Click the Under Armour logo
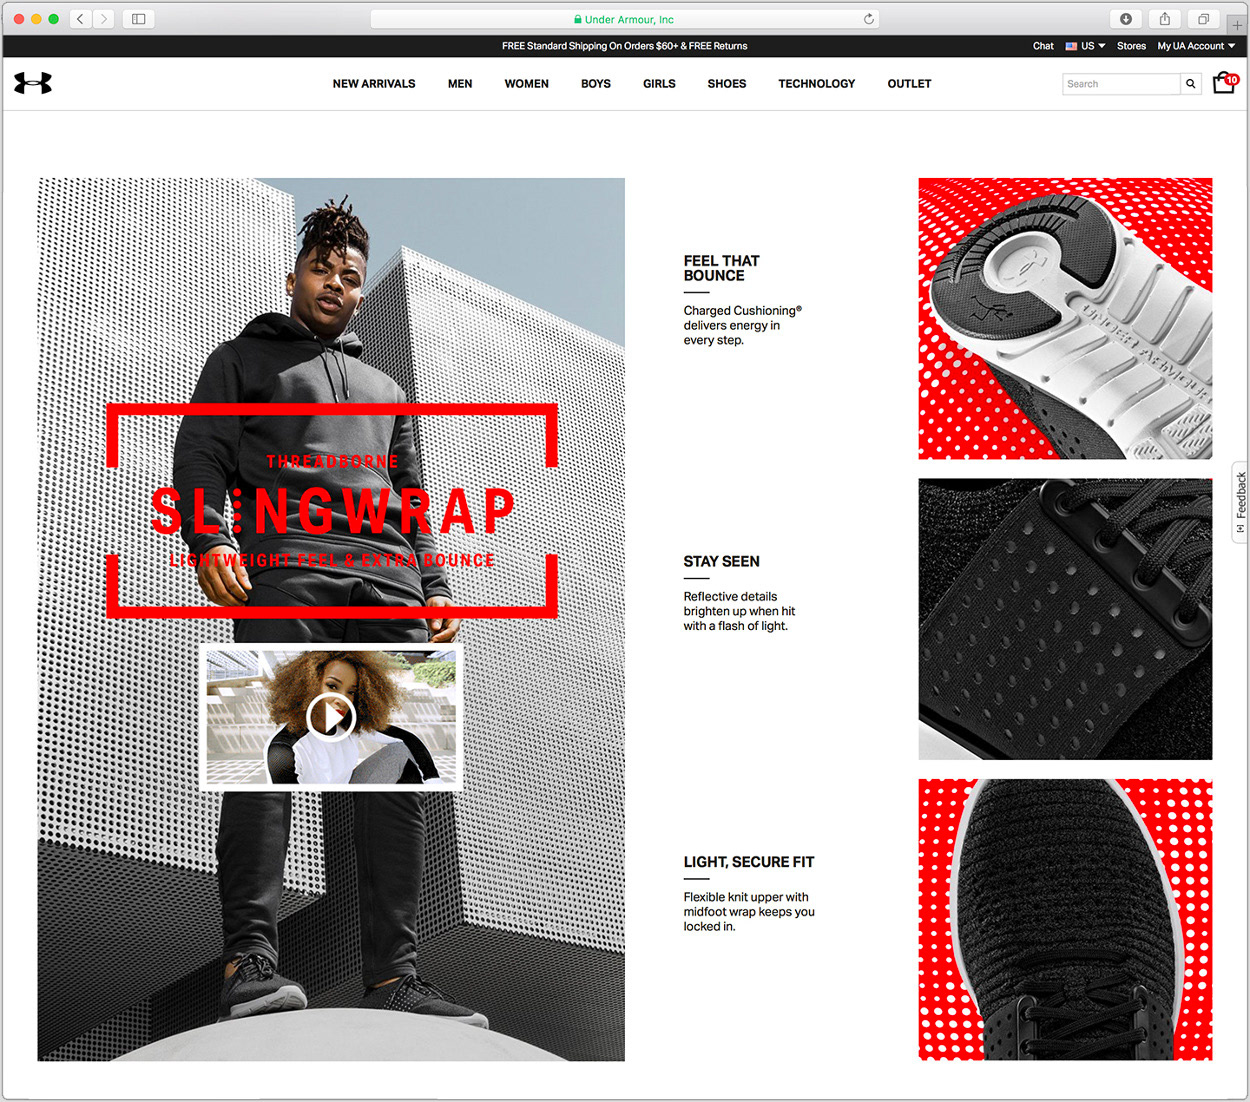The width and height of the screenshot is (1250, 1102). click(x=33, y=83)
